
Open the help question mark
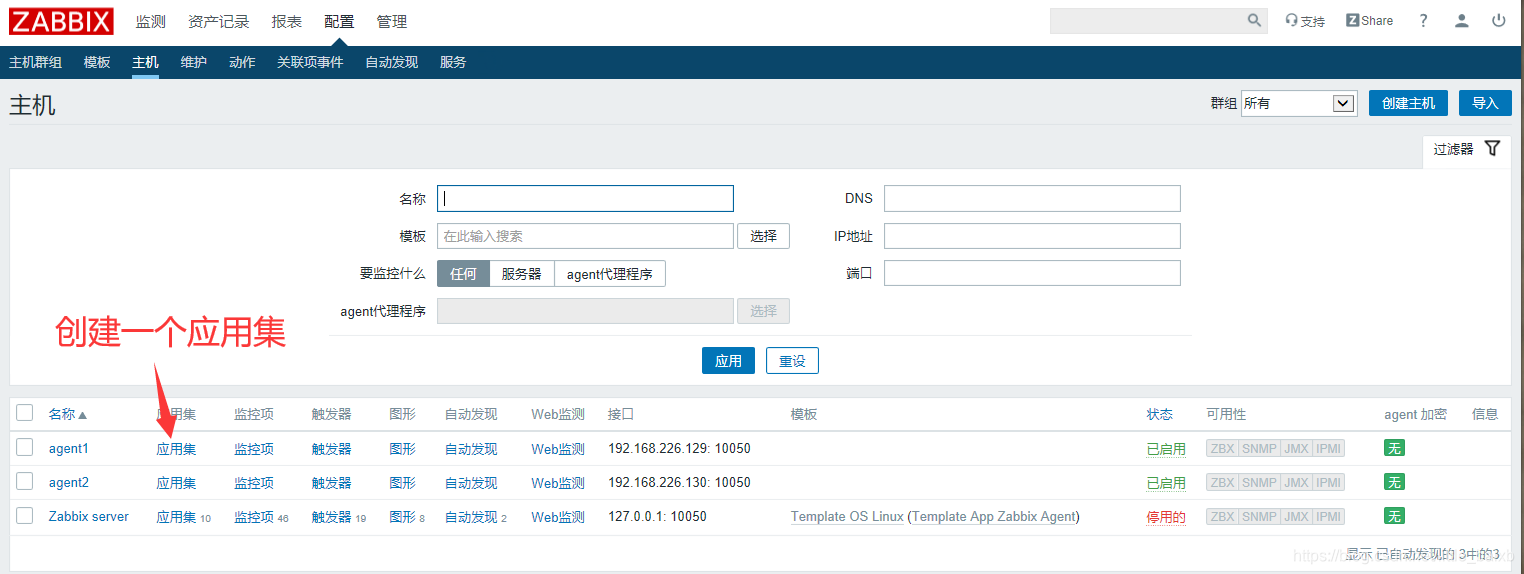(x=1424, y=21)
